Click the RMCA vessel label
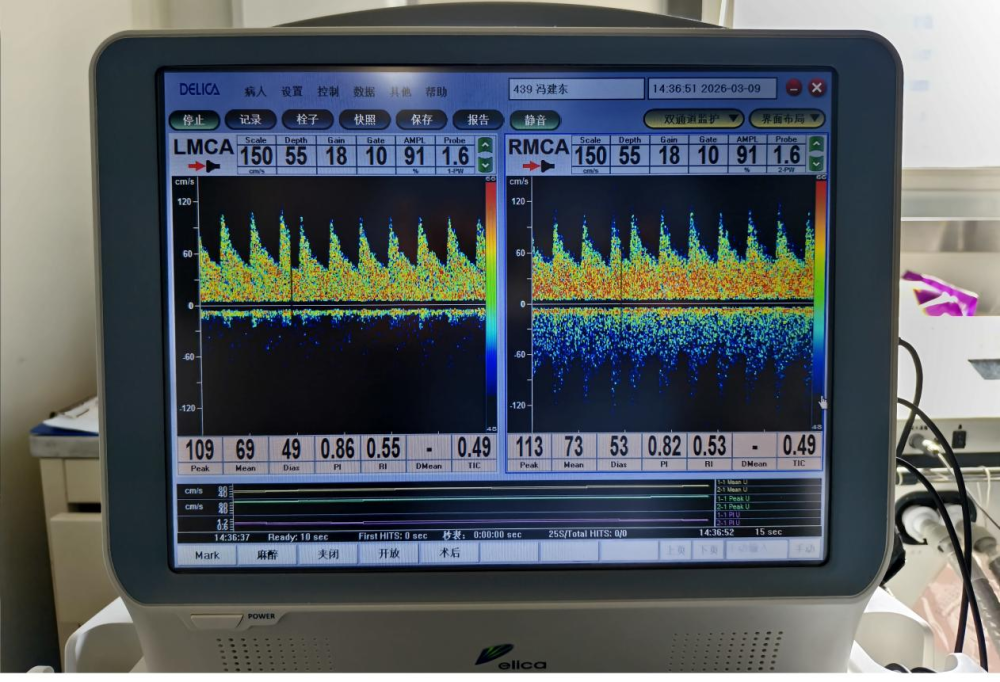Image resolution: width=1000 pixels, height=682 pixels. click(x=538, y=147)
